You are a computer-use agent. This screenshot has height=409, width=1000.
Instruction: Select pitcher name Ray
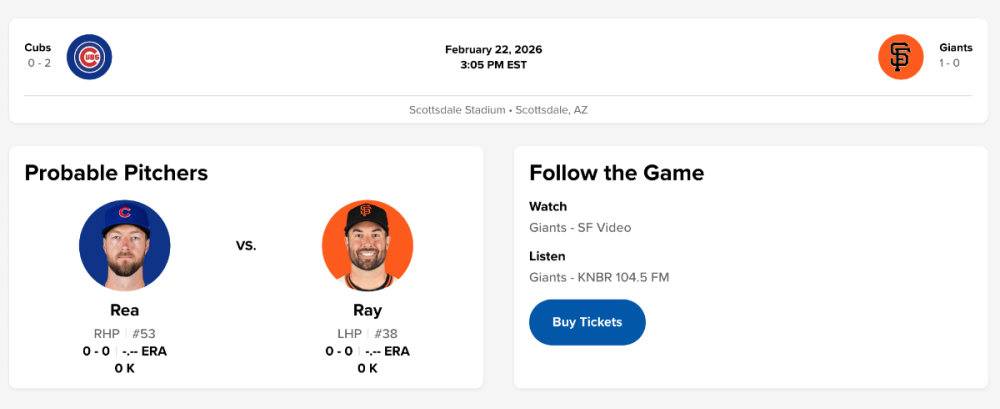coord(367,310)
